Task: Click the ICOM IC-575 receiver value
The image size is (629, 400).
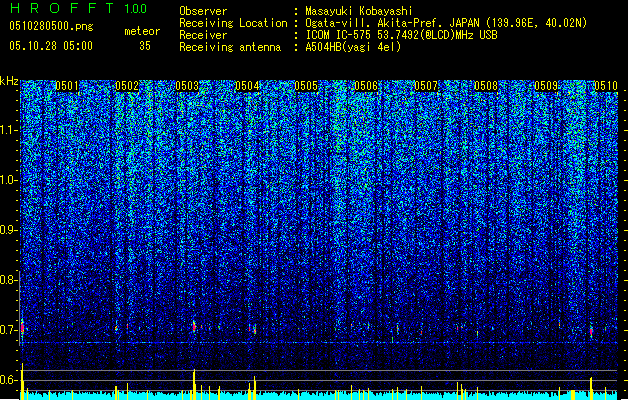Action: pyautogui.click(x=401, y=35)
